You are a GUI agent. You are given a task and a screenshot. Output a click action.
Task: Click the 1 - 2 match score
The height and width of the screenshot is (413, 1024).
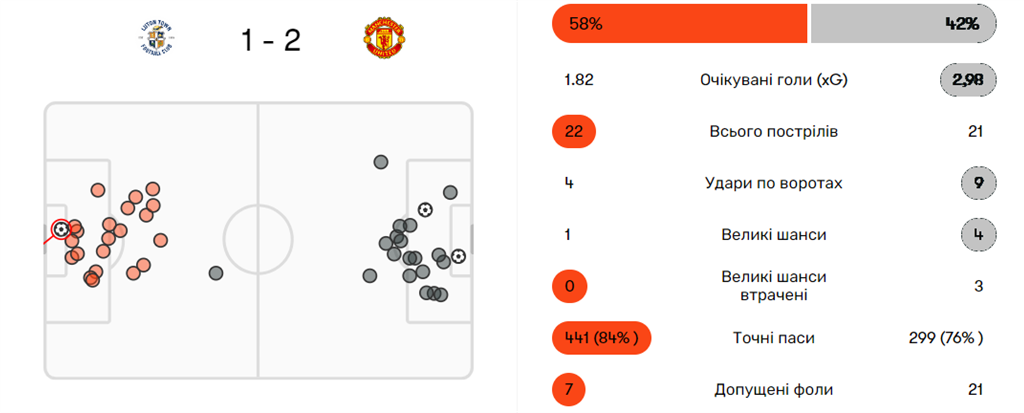270,39
